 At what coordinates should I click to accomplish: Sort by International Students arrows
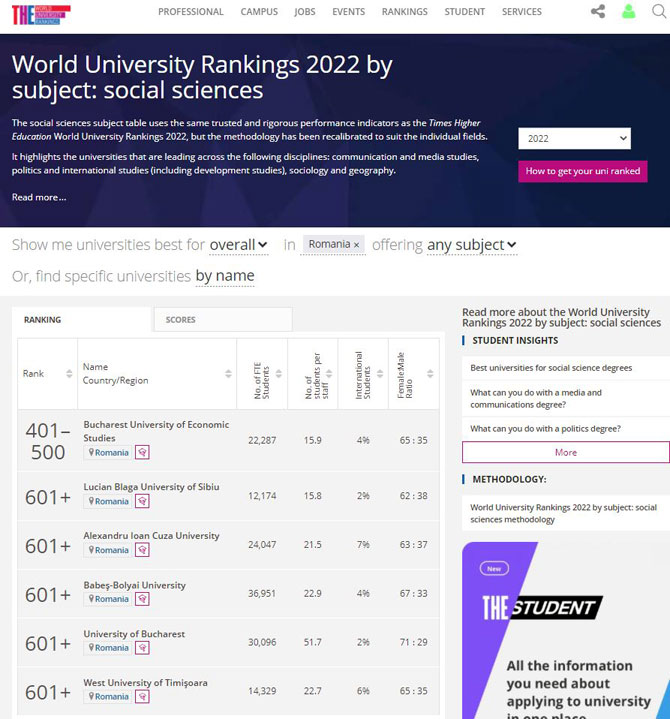(380, 374)
